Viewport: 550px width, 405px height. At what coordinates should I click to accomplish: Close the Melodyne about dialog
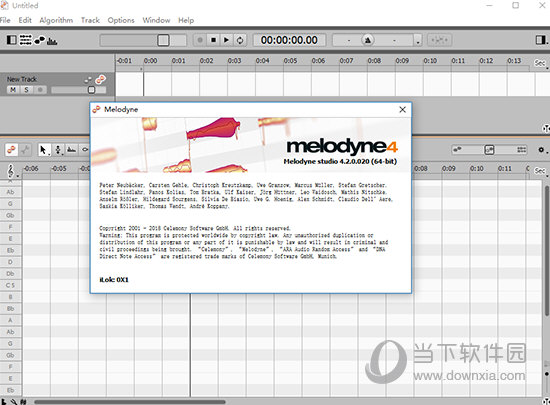(402, 110)
